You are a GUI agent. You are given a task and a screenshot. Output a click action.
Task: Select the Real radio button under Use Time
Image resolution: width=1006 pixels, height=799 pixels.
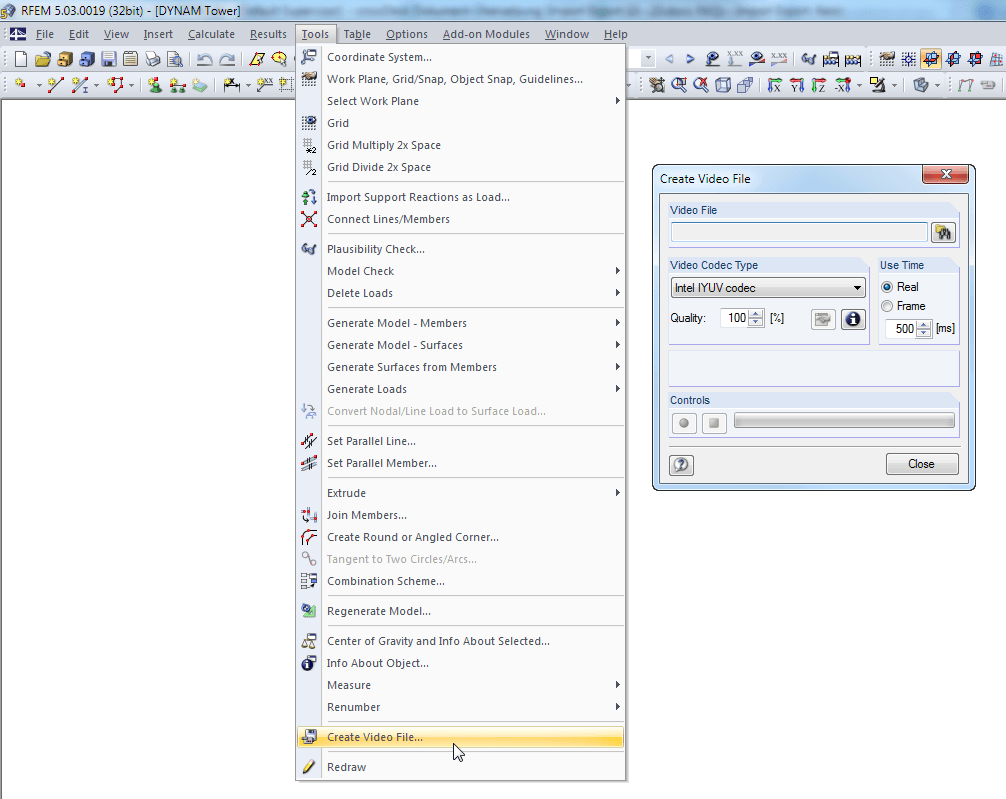tap(888, 286)
